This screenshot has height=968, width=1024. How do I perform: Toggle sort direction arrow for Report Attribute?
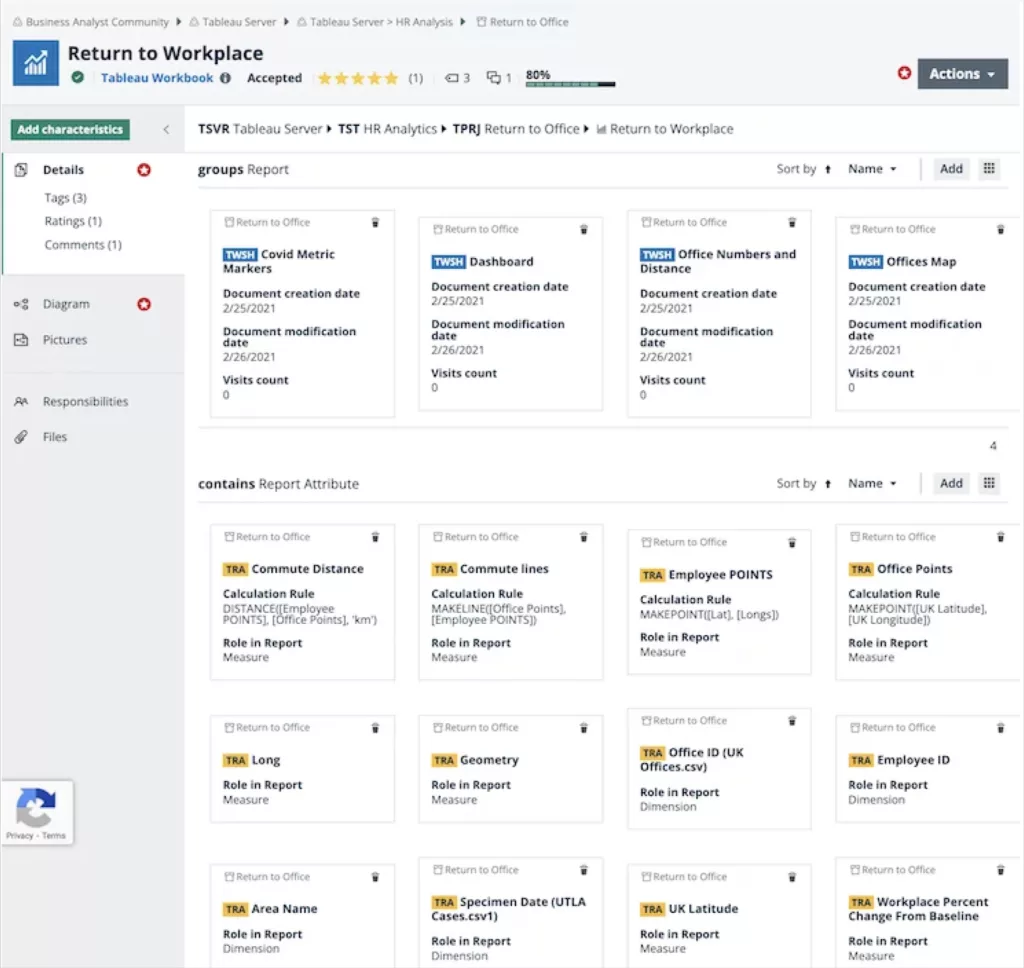827,484
